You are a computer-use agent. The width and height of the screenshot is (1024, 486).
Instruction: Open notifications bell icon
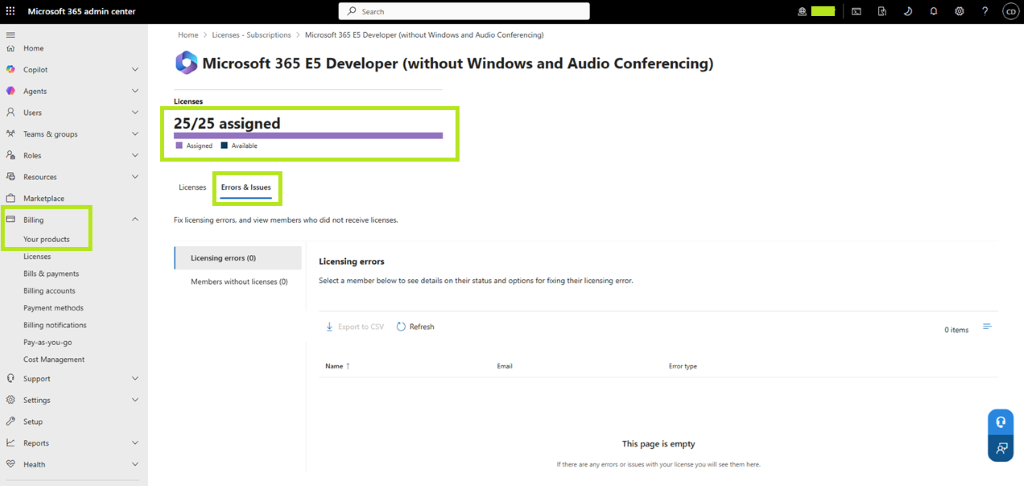pyautogui.click(x=933, y=11)
